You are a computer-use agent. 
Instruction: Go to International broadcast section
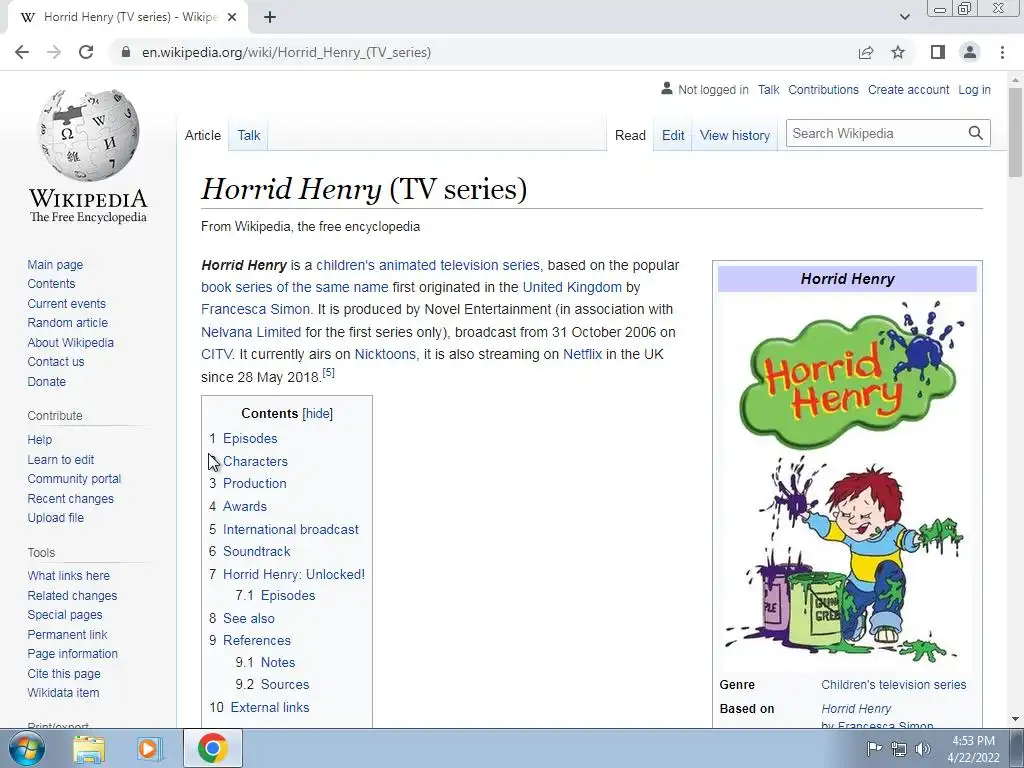pos(291,529)
